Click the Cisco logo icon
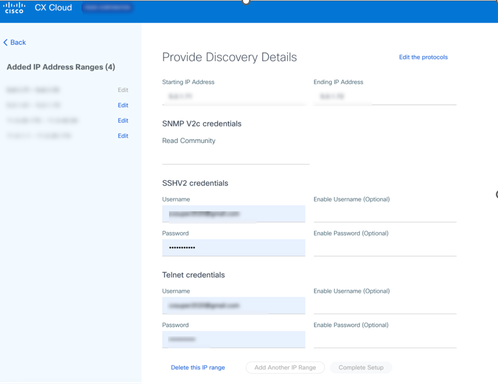The height and width of the screenshot is (384, 498). point(14,8)
